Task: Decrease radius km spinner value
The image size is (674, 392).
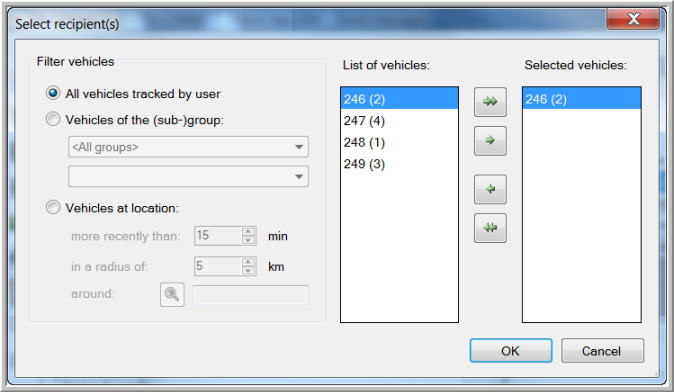Action: coord(248,270)
